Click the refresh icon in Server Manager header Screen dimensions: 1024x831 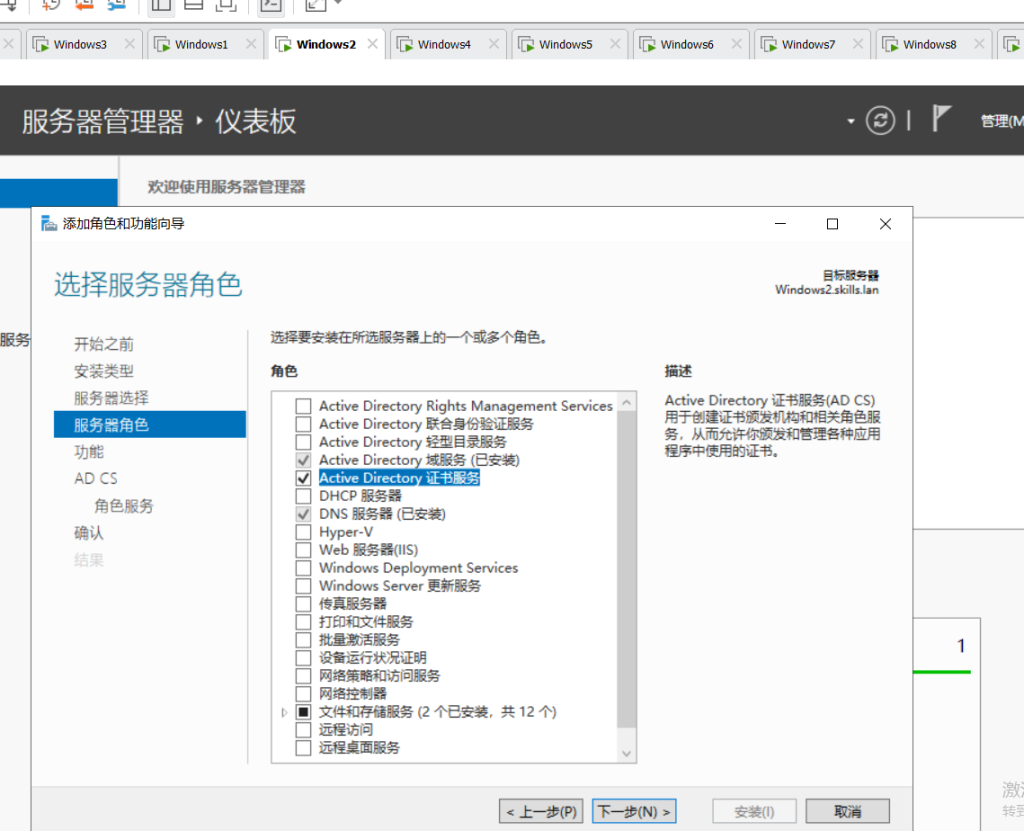[x=880, y=121]
